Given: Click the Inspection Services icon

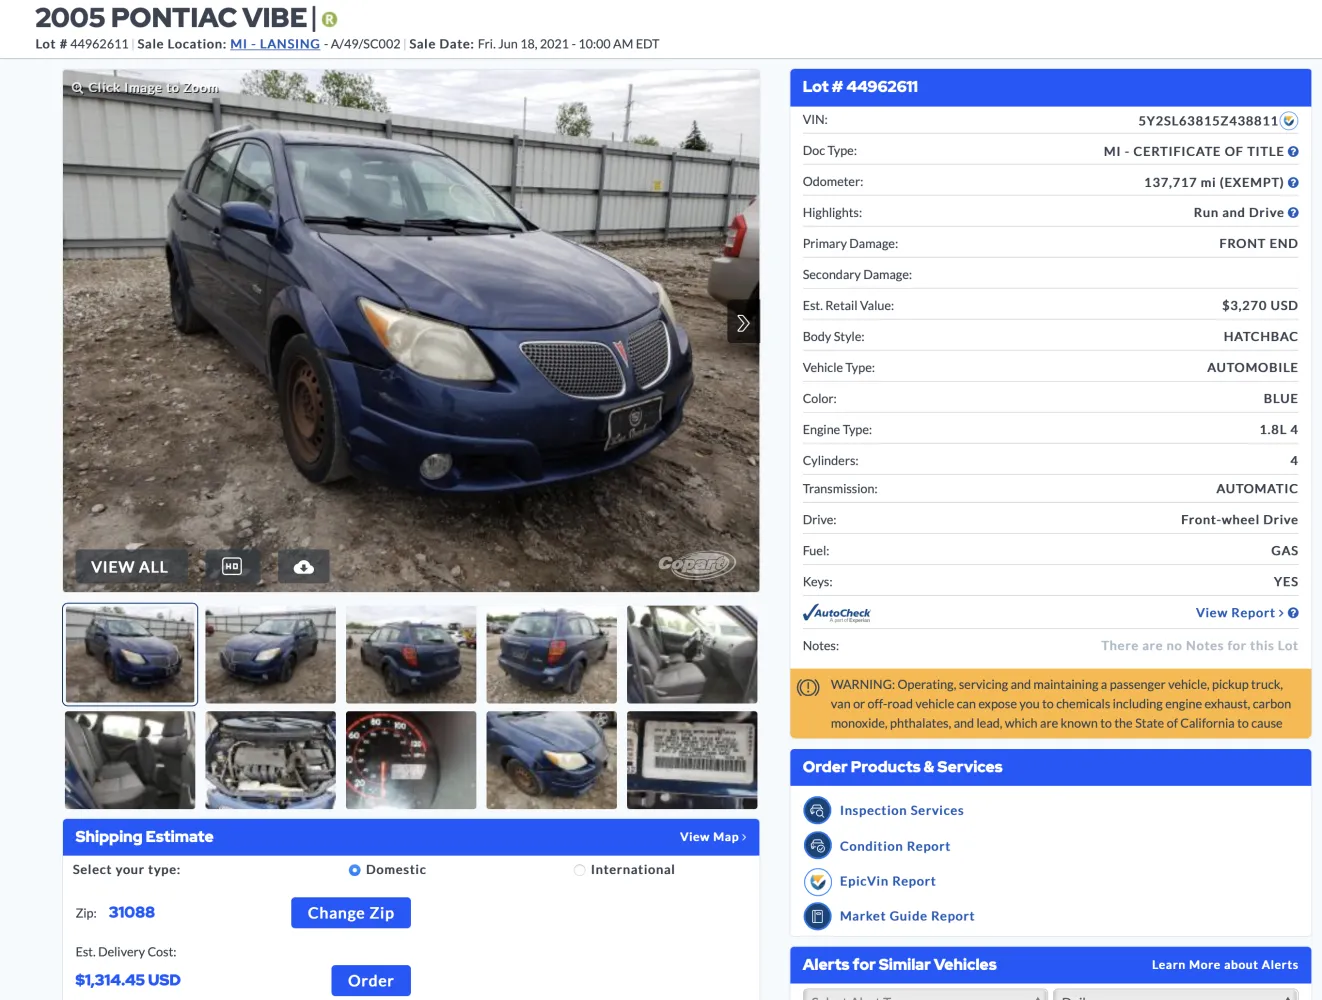Looking at the screenshot, I should pos(818,810).
